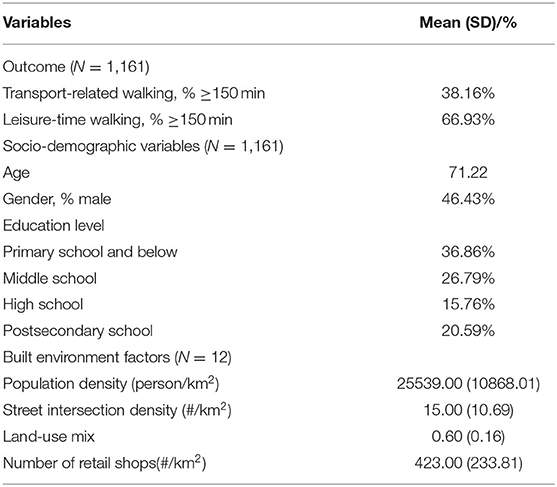This screenshot has width=557, height=487.
Task: Click the Leisure-time walking row label
Action: pos(118,120)
